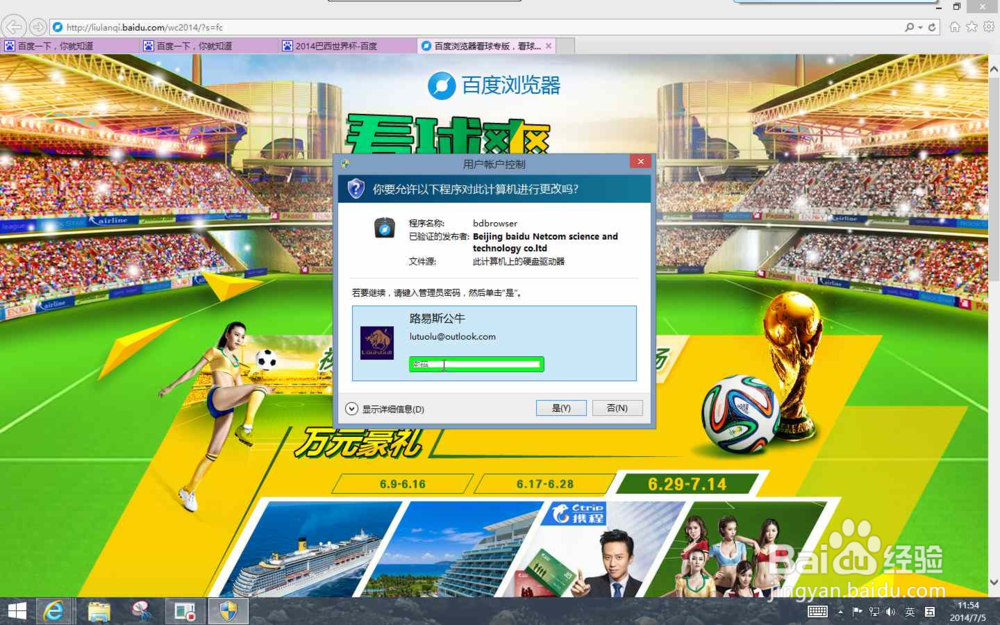Restore the browser window size

point(957,6)
